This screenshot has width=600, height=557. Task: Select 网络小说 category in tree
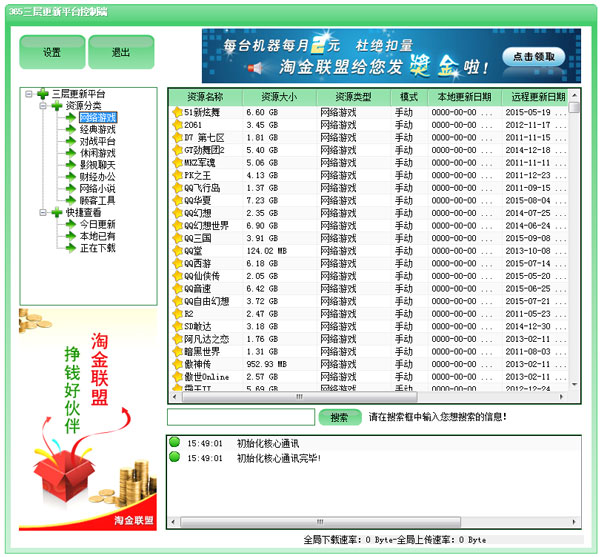98,189
